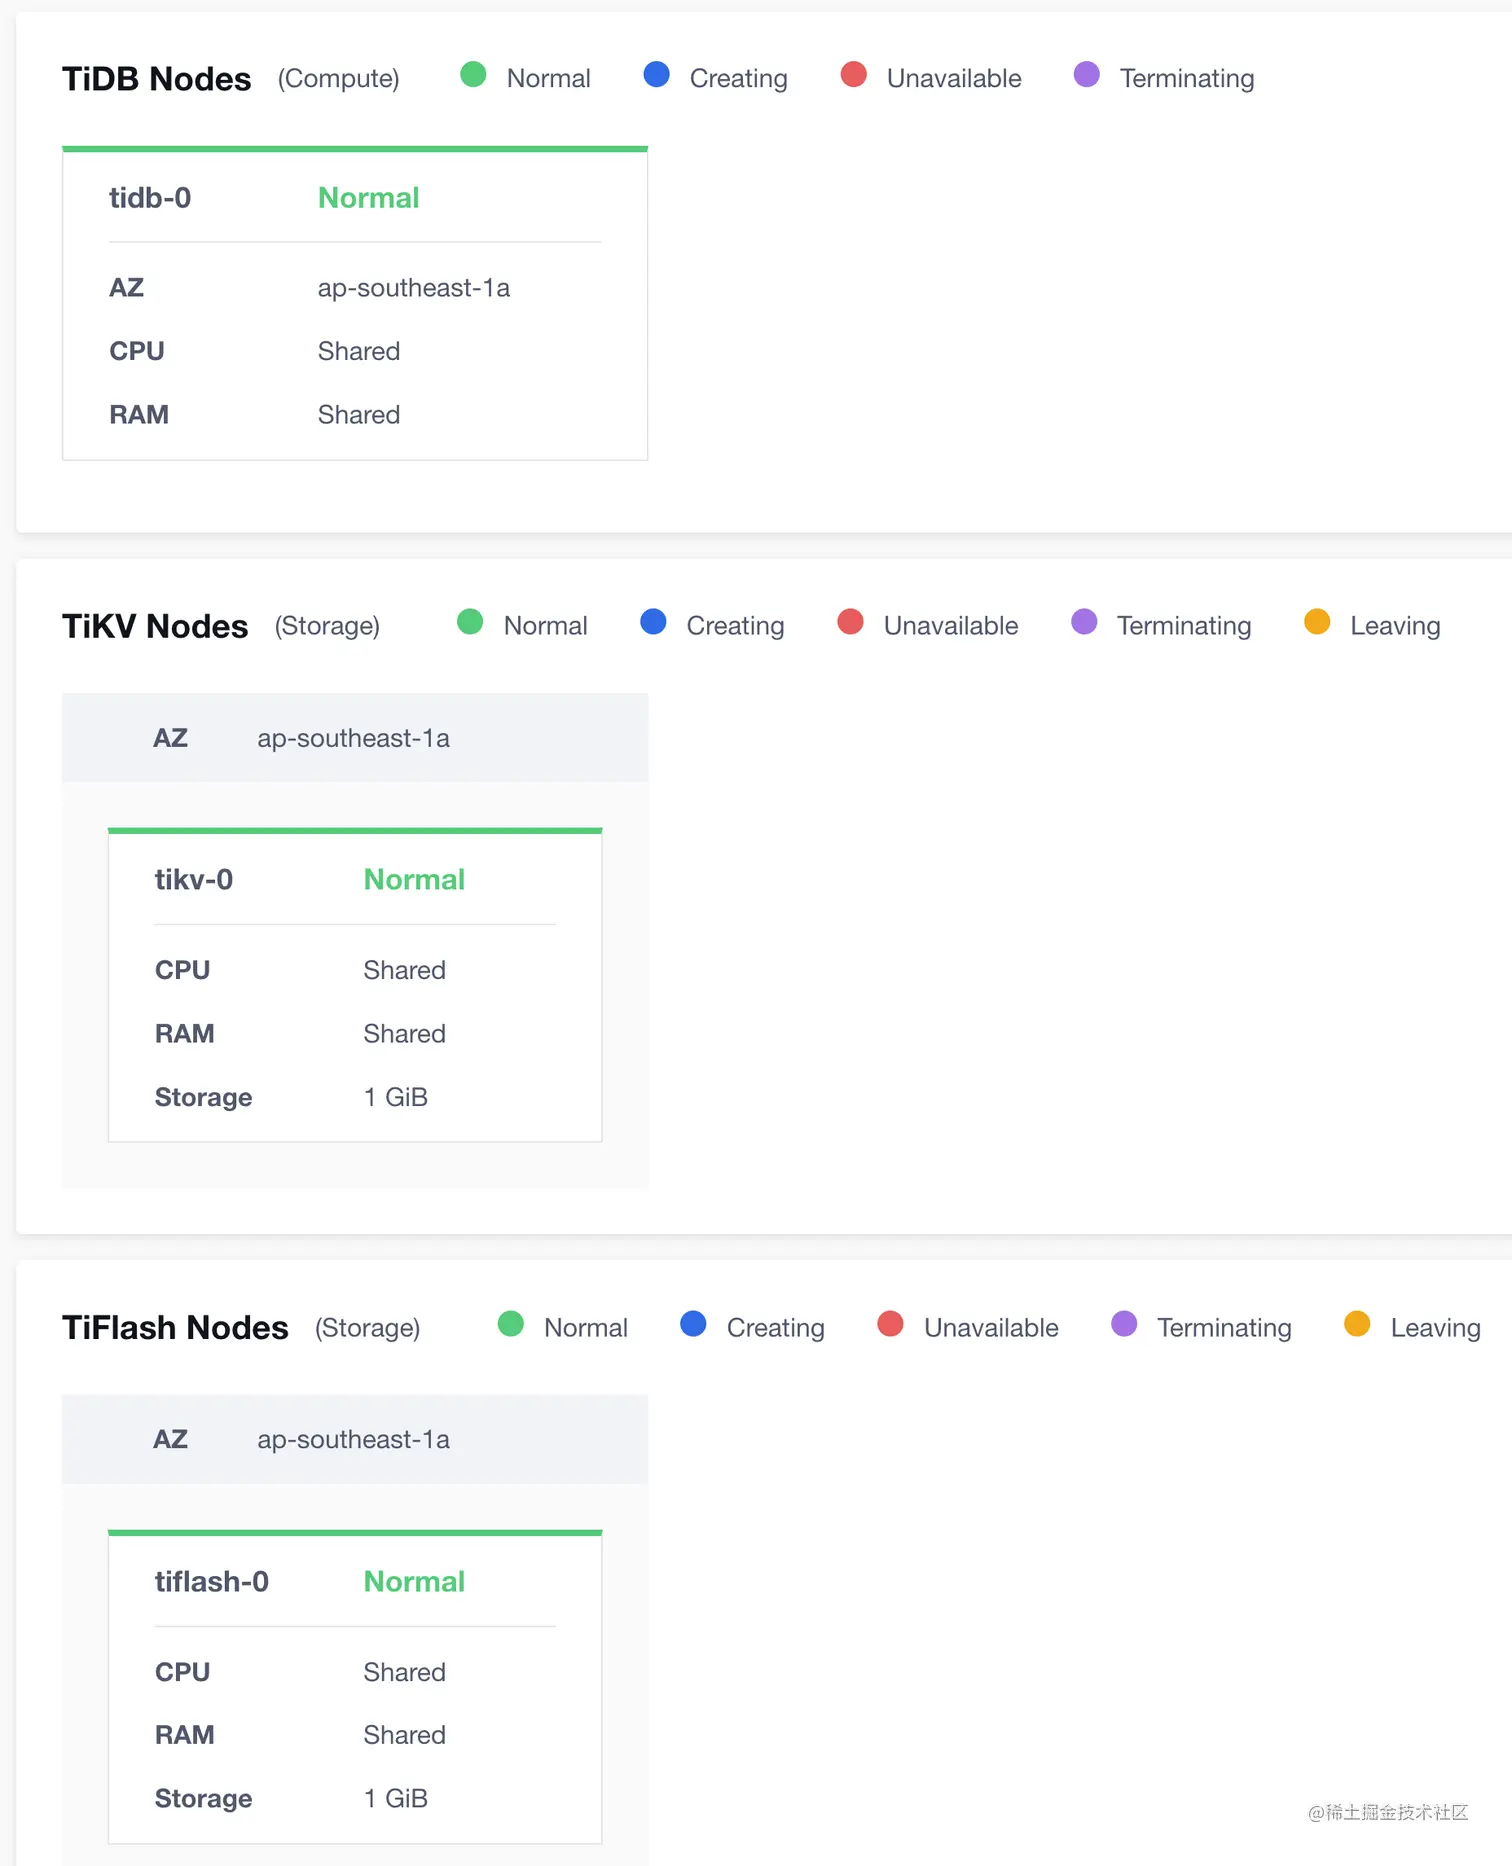
Task: Click the RAM Shared value in tiflash-0 card
Action: pos(405,1735)
